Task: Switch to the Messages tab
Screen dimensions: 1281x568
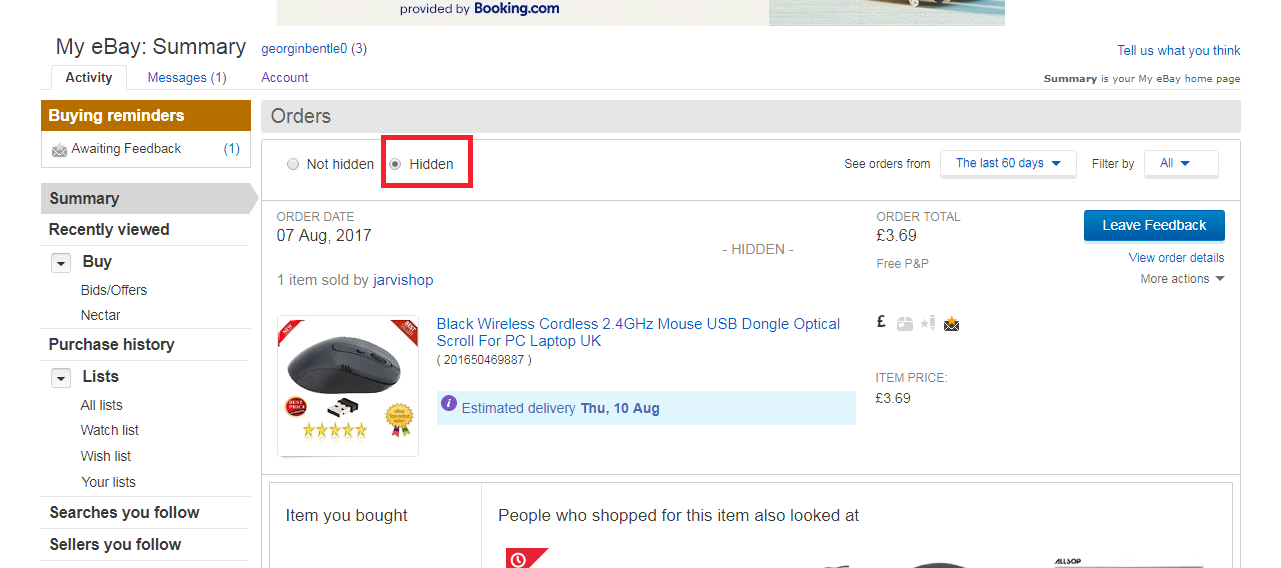Action: click(187, 78)
